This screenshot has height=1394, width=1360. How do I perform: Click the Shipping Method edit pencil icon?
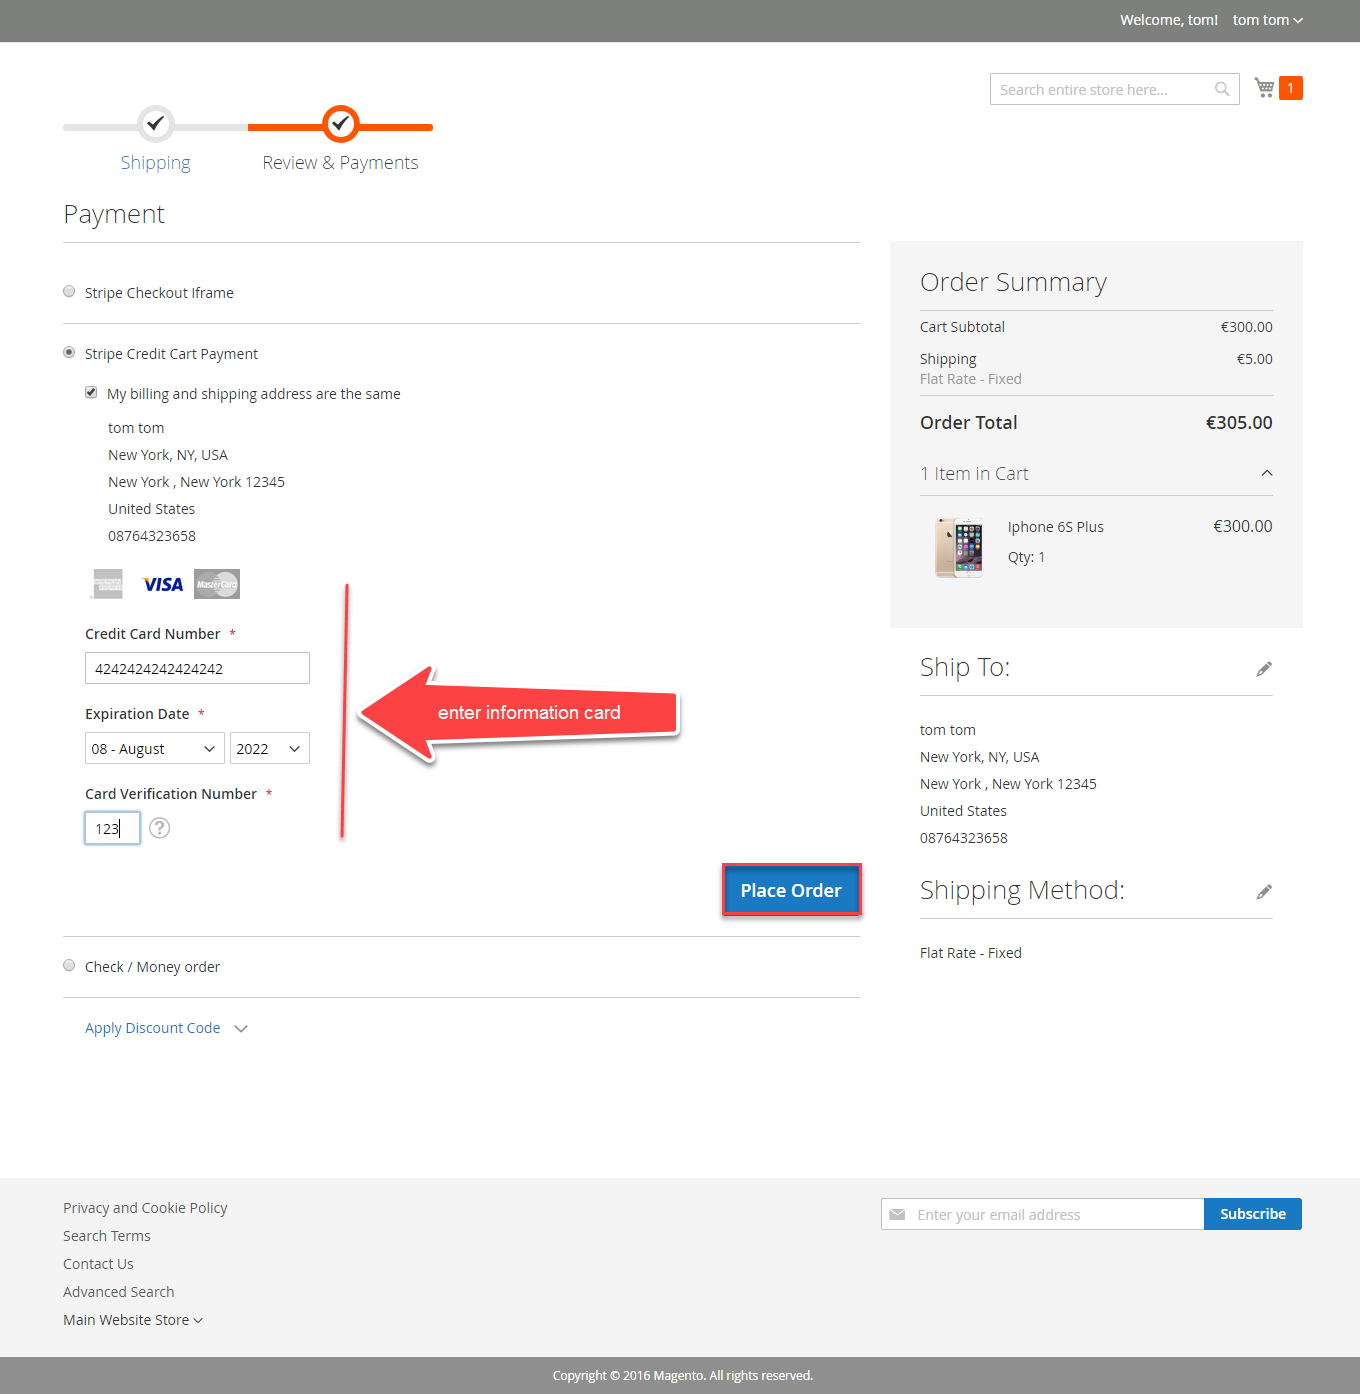click(1264, 892)
